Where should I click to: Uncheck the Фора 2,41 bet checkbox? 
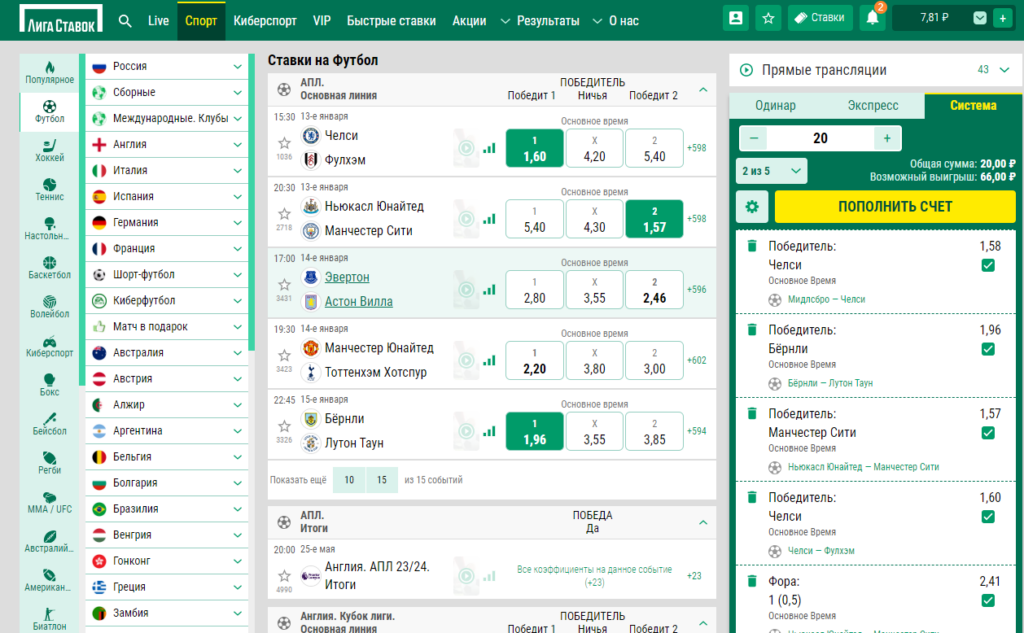tap(988, 600)
